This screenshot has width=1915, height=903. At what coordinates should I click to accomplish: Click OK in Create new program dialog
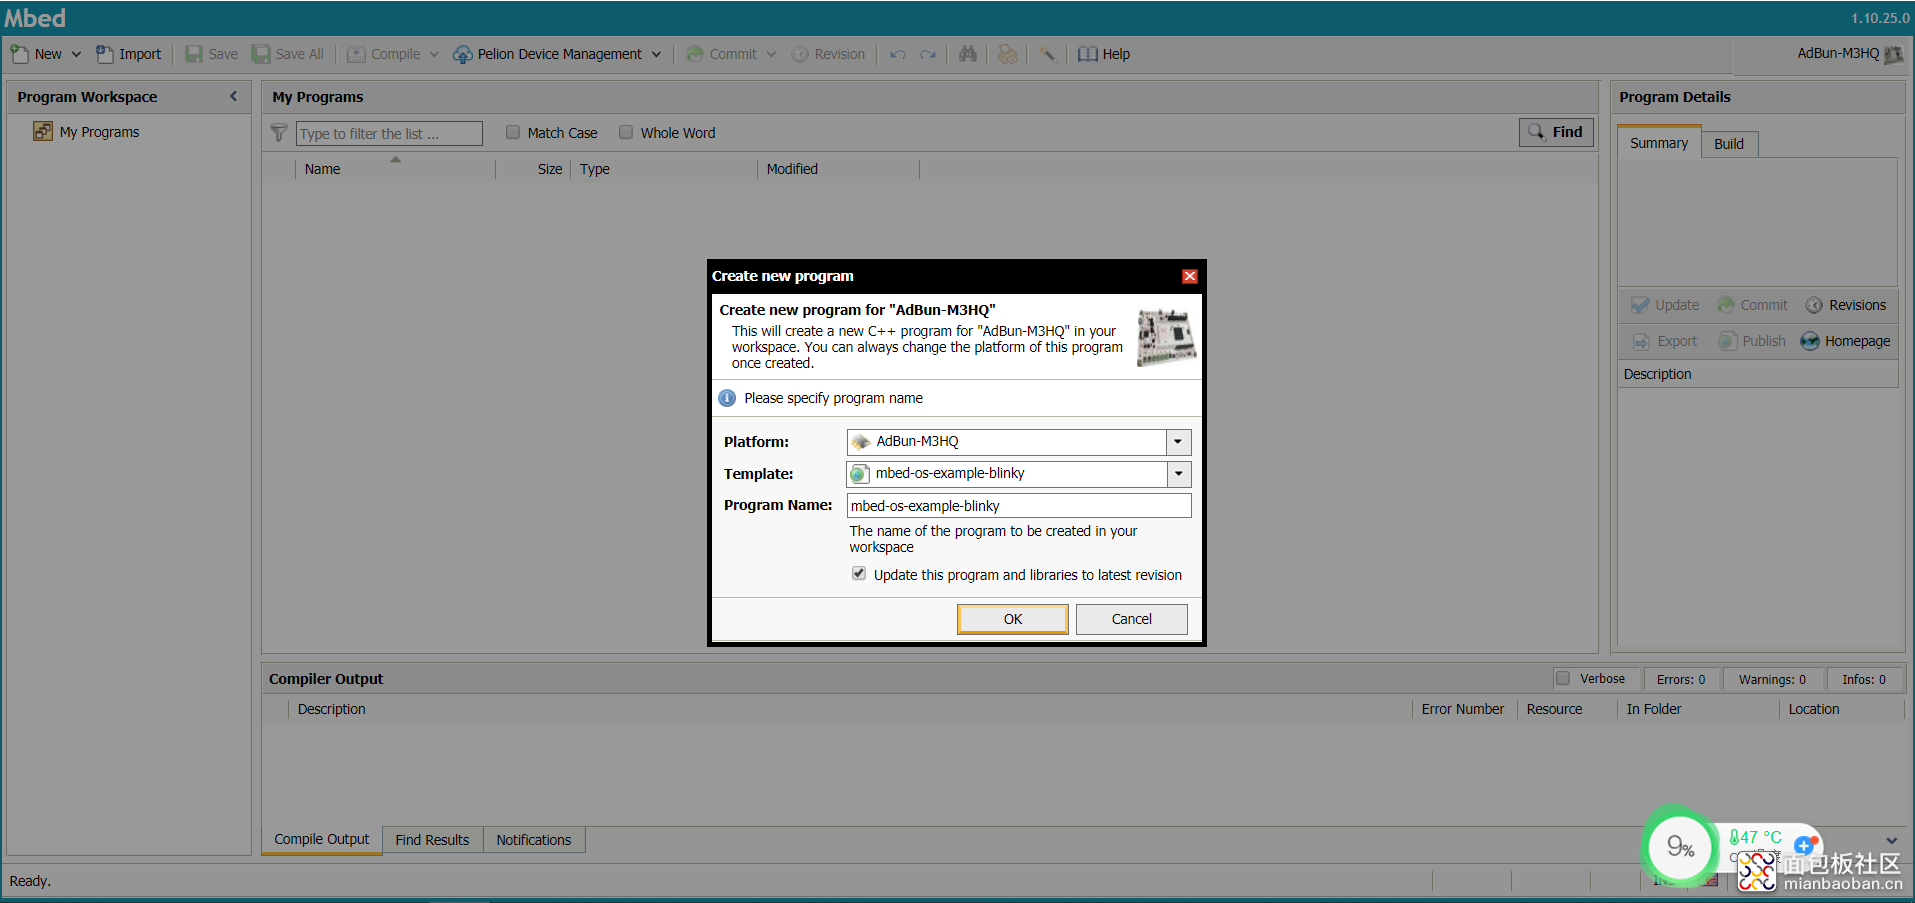[x=1013, y=619]
